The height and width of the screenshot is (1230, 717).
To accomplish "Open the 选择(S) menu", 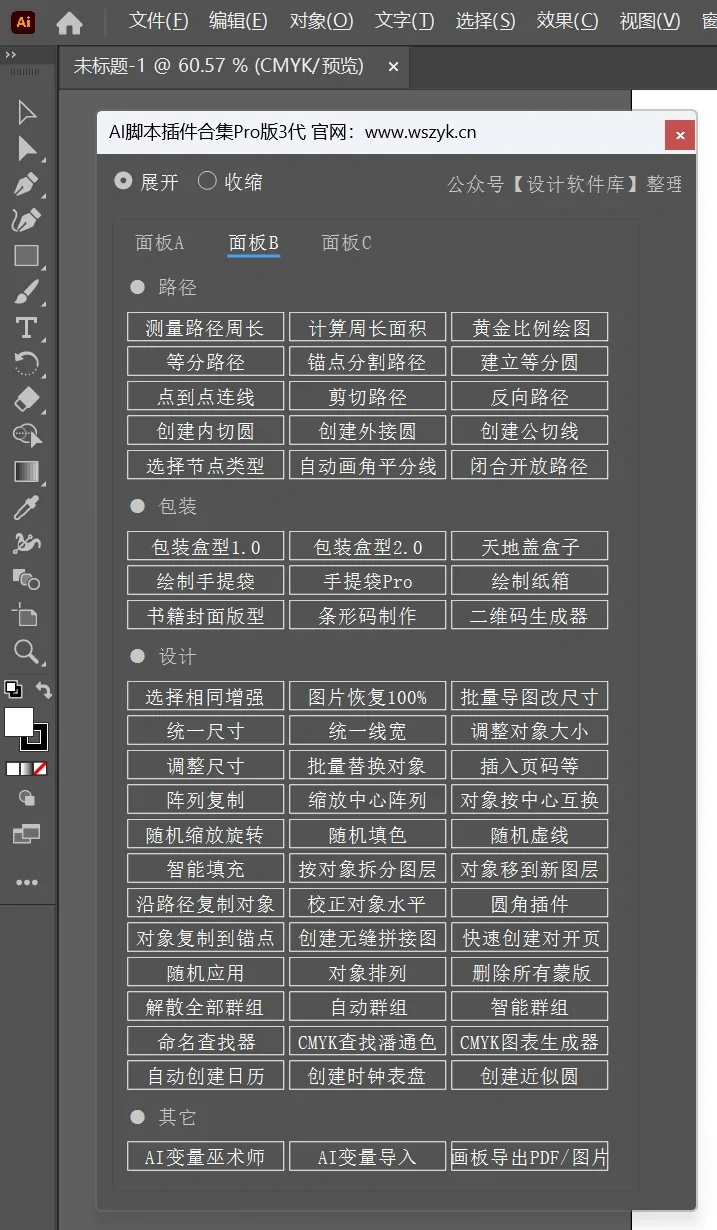I will coord(485,21).
